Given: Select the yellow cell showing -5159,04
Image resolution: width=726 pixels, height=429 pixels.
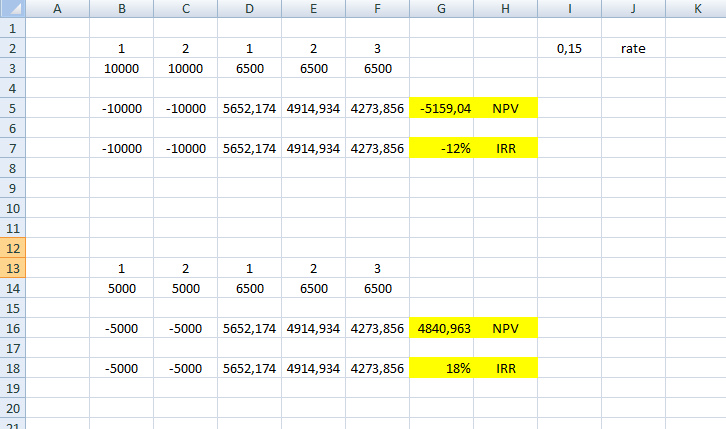Looking at the screenshot, I should [441, 108].
